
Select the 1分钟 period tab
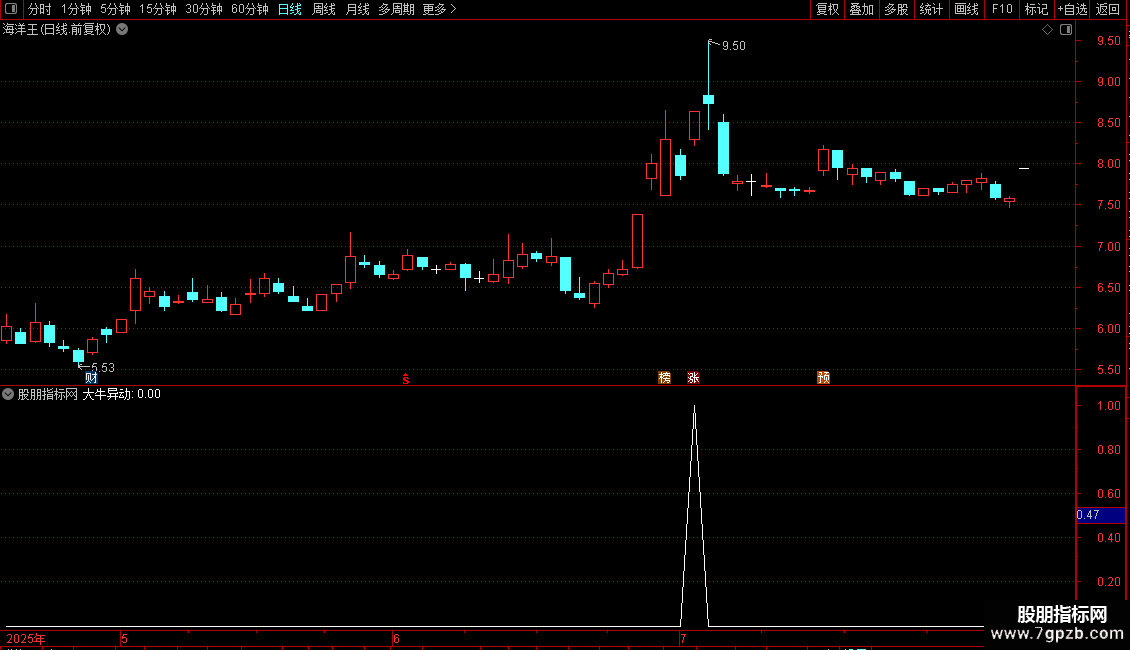tap(76, 9)
